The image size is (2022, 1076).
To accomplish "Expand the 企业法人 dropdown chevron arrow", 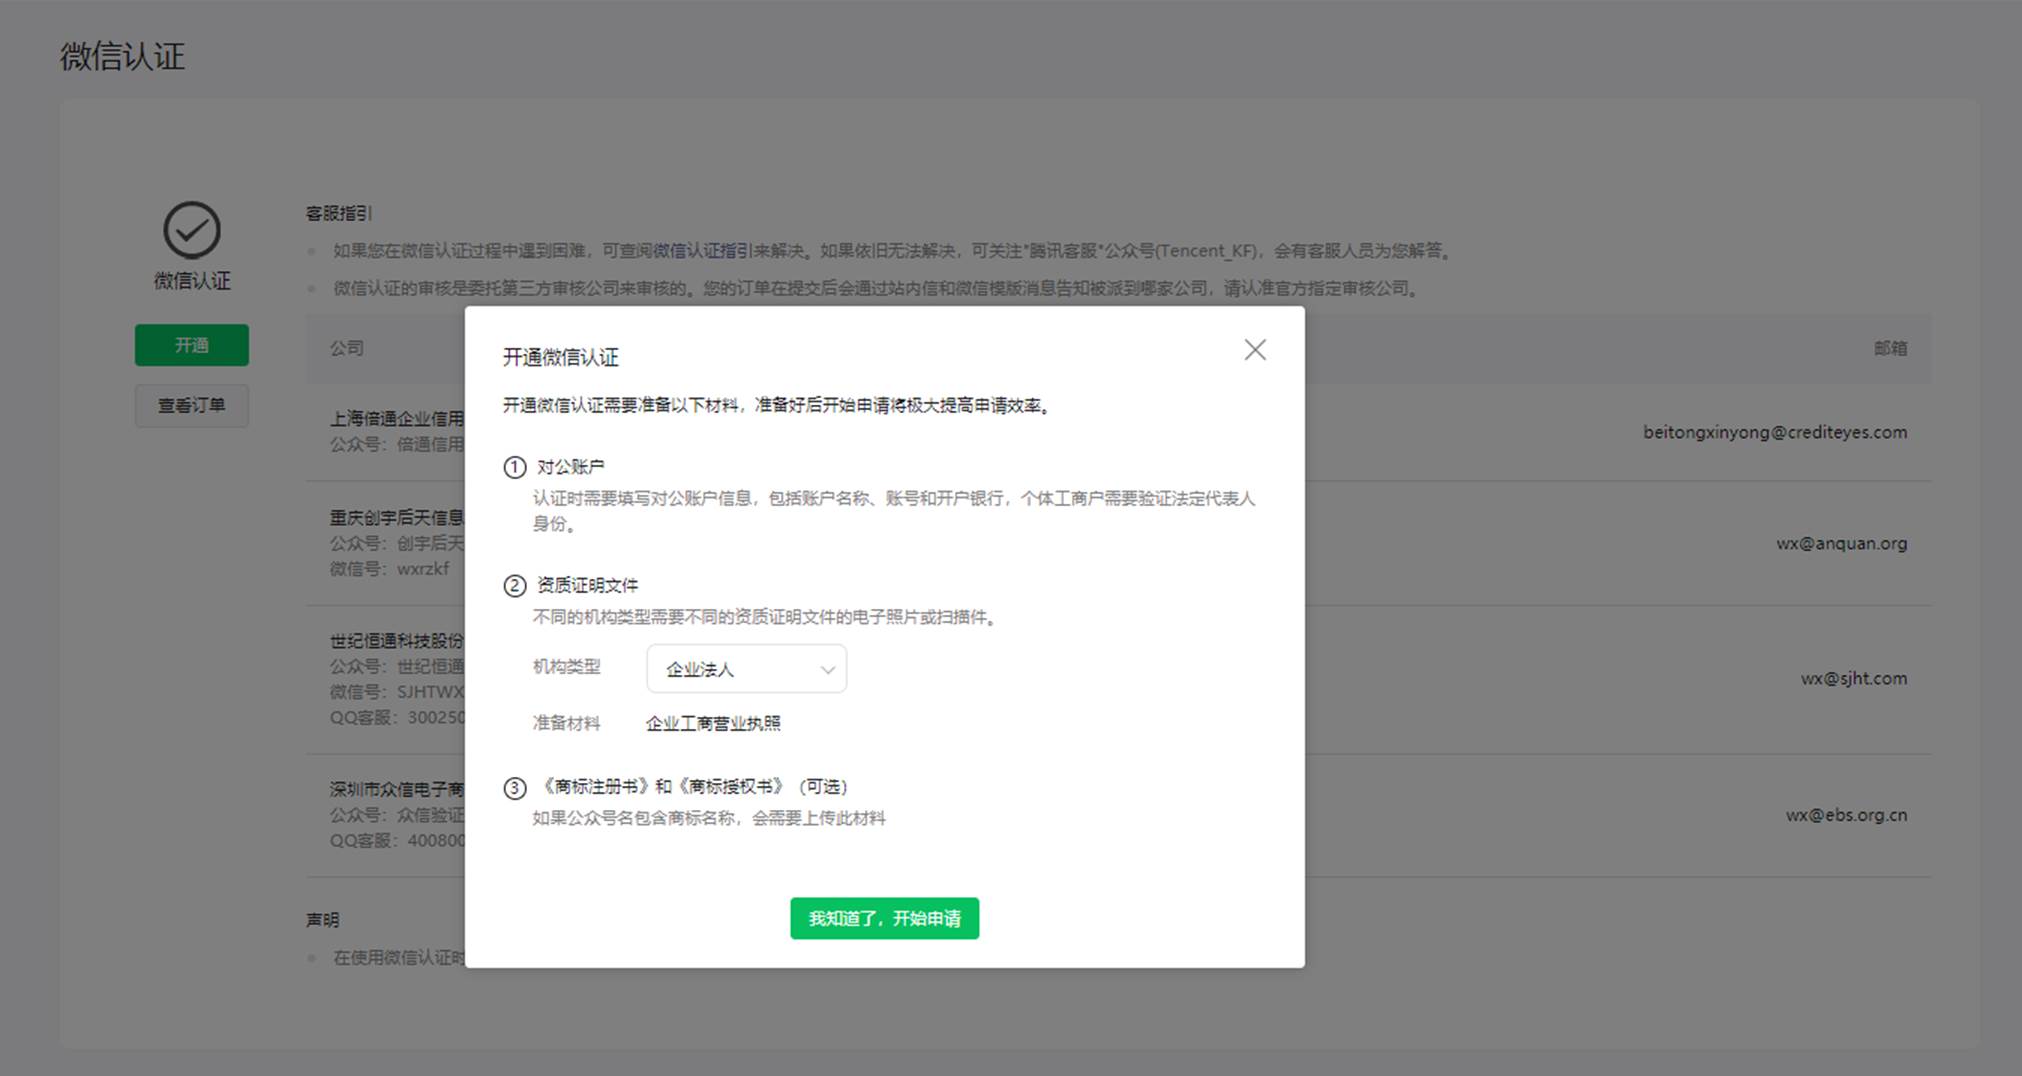I will click(827, 670).
